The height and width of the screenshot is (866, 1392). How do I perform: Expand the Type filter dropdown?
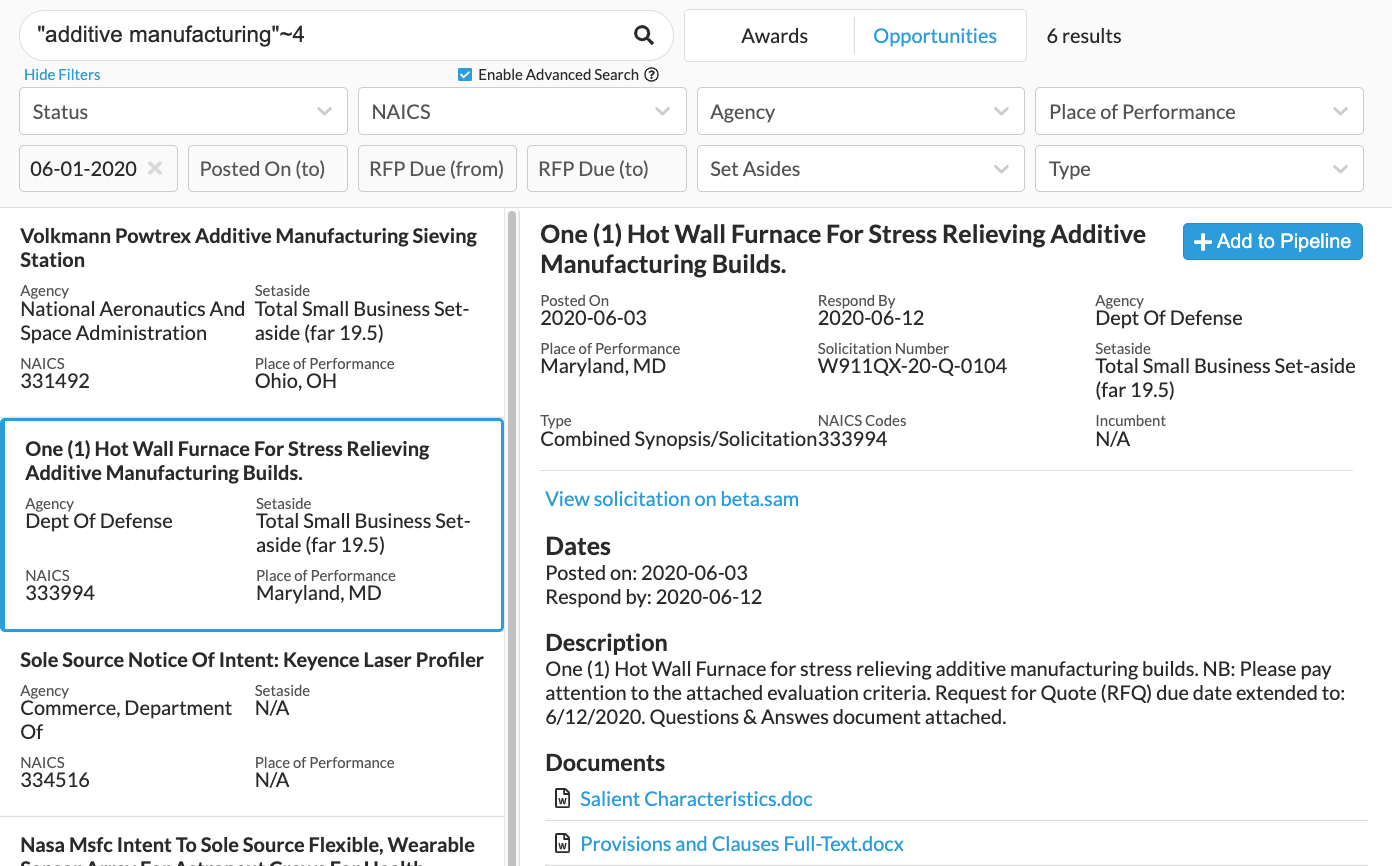[x=1199, y=168]
